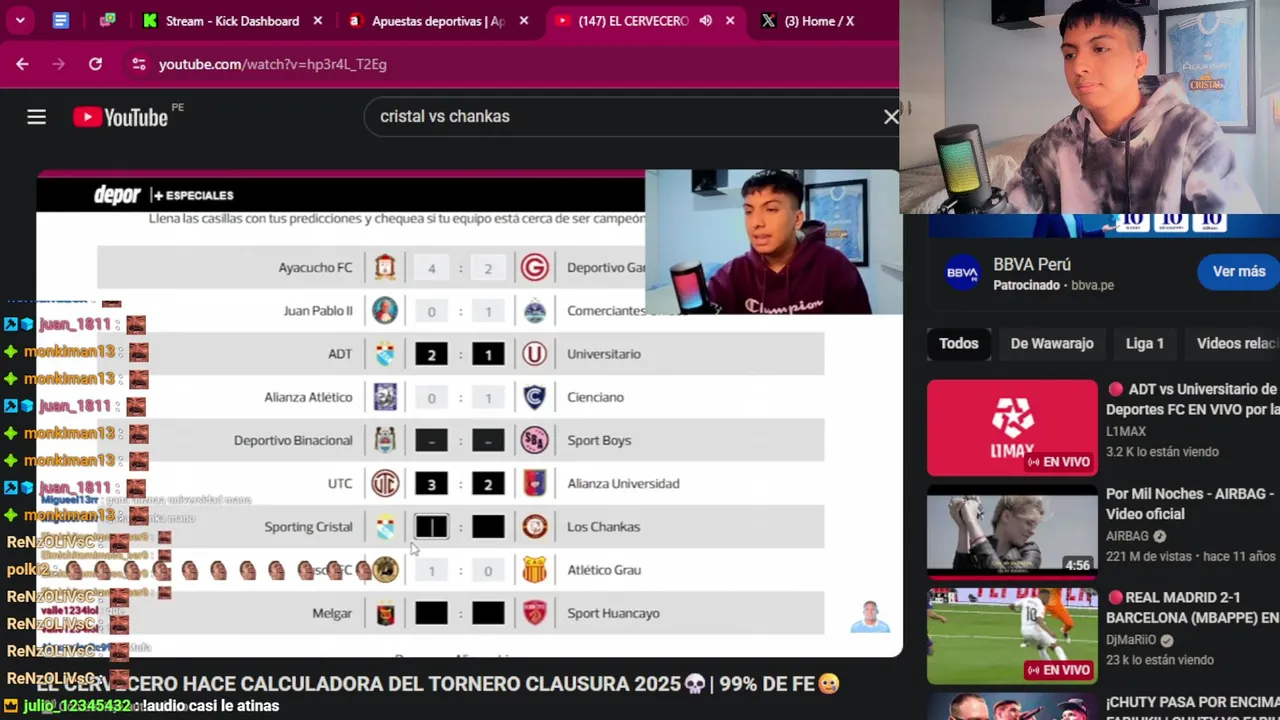Click the Atlético Grau crest
Image resolution: width=1280 pixels, height=720 pixels.
tap(535, 570)
